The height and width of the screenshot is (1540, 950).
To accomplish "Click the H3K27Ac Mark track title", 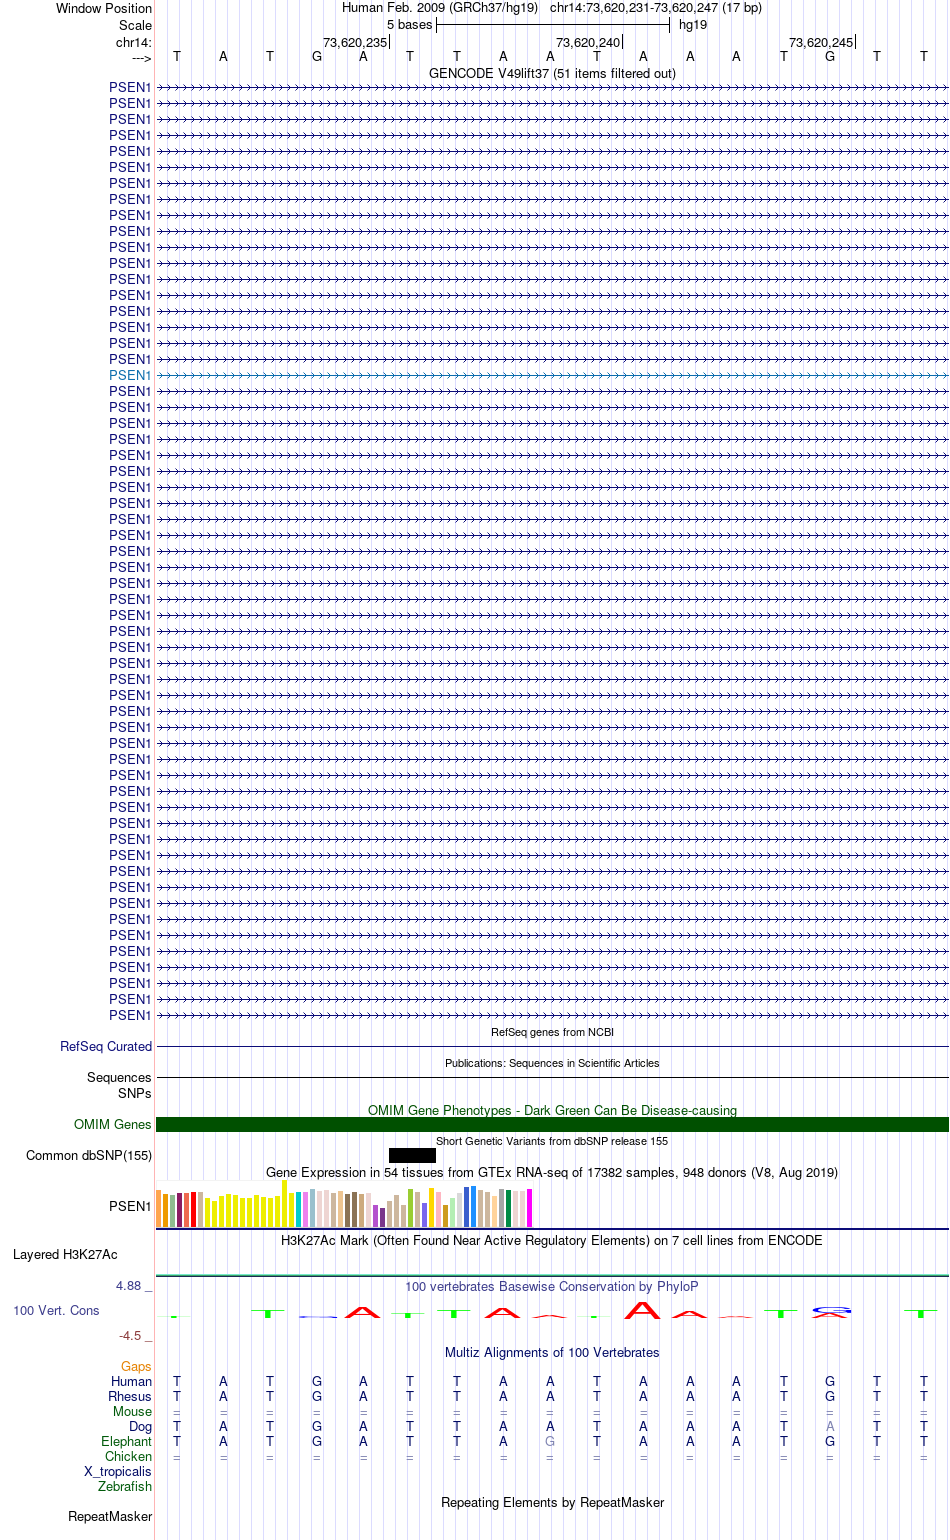I will coord(552,1240).
